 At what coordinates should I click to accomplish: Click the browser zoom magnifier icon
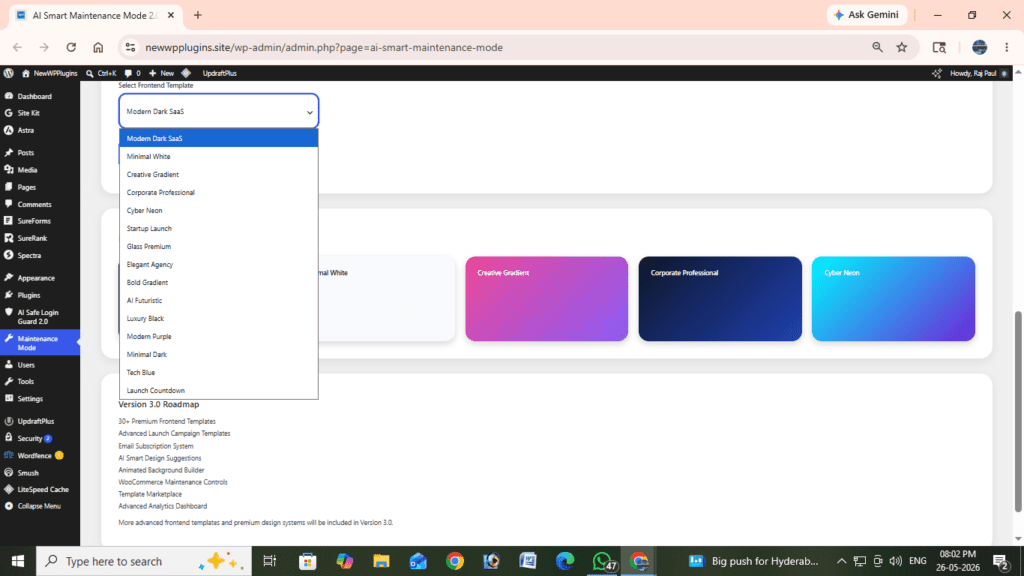tap(877, 47)
